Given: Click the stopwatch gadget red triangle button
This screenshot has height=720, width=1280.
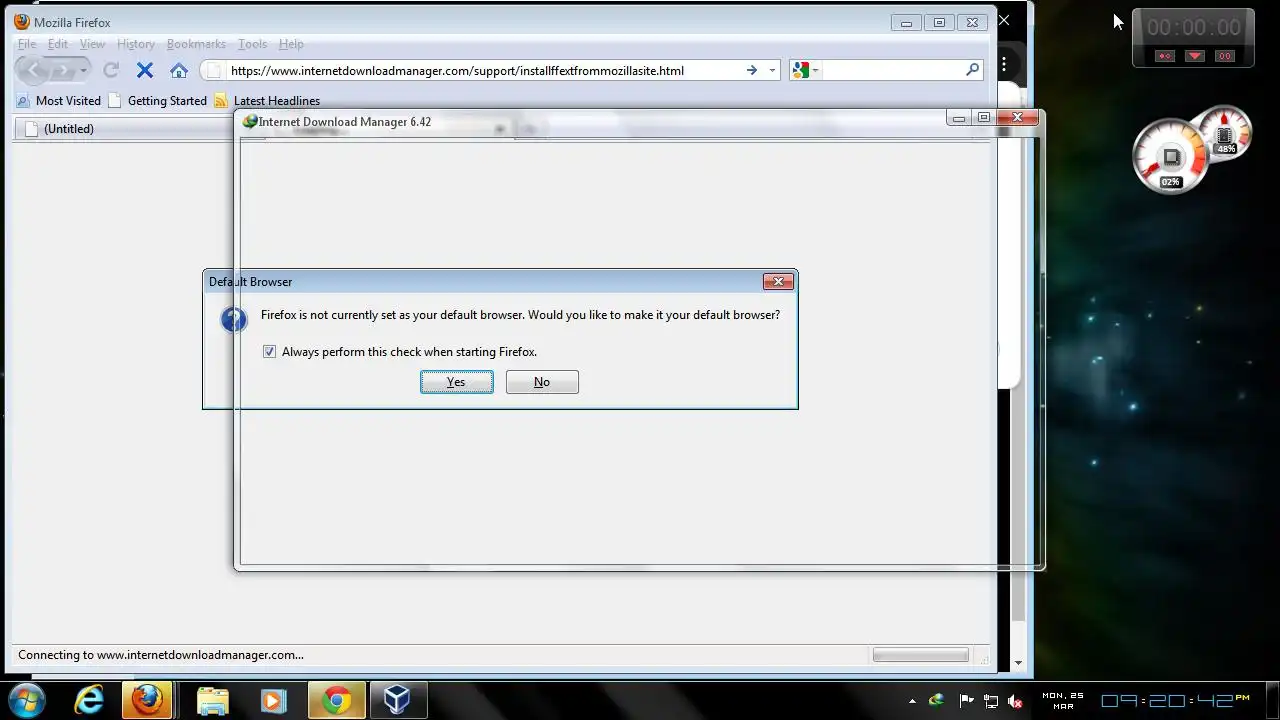Looking at the screenshot, I should tap(1195, 56).
